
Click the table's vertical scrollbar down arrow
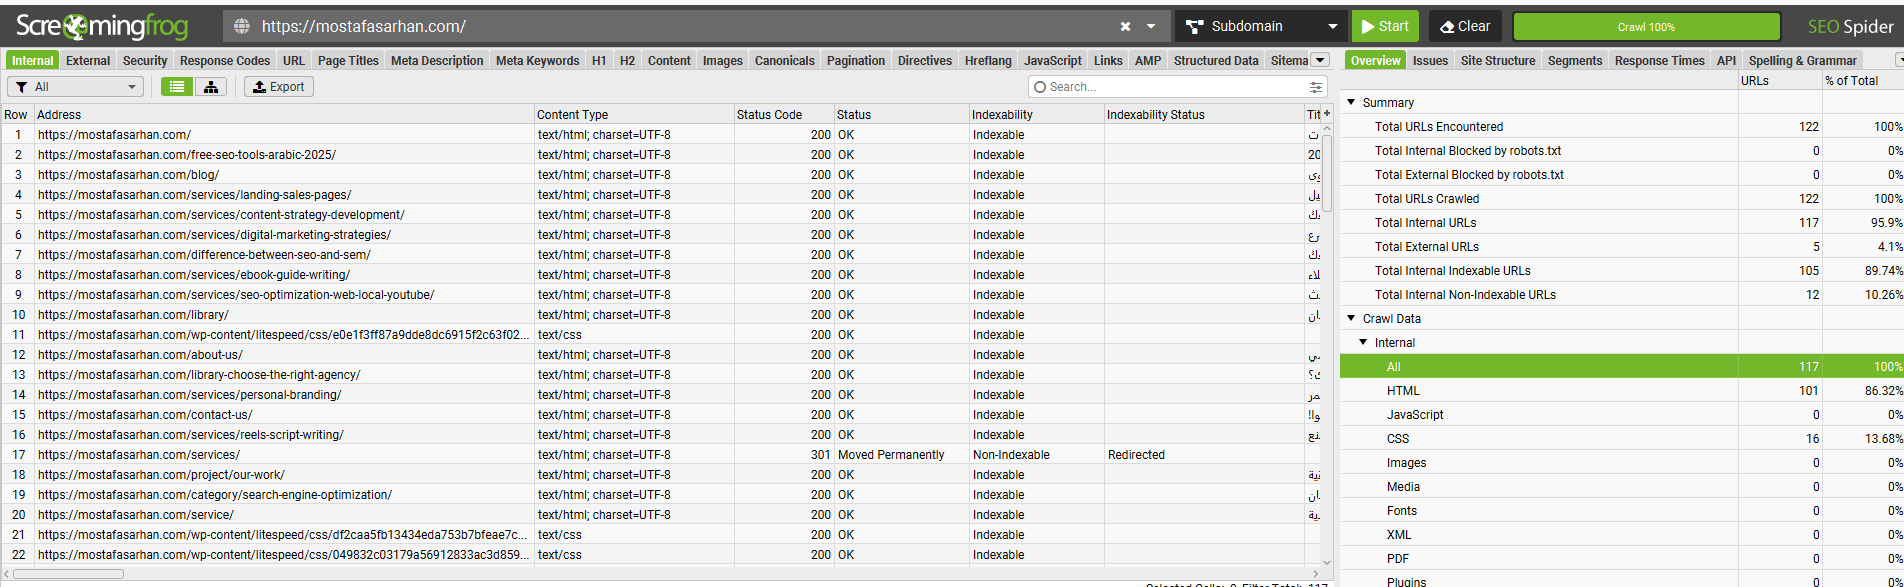pos(1327,563)
